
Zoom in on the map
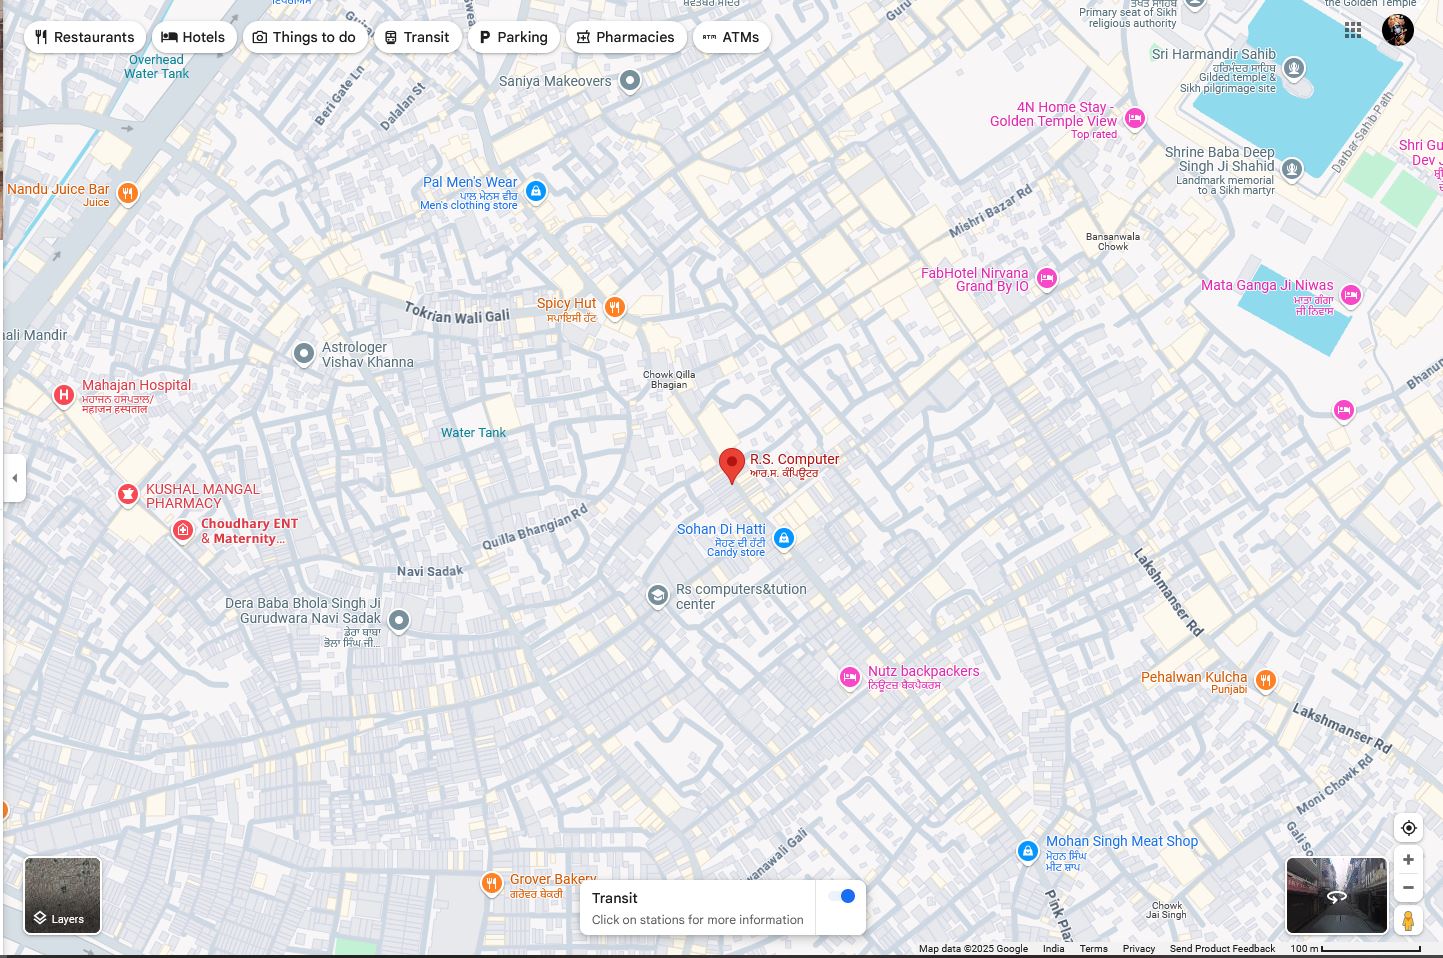tap(1408, 860)
